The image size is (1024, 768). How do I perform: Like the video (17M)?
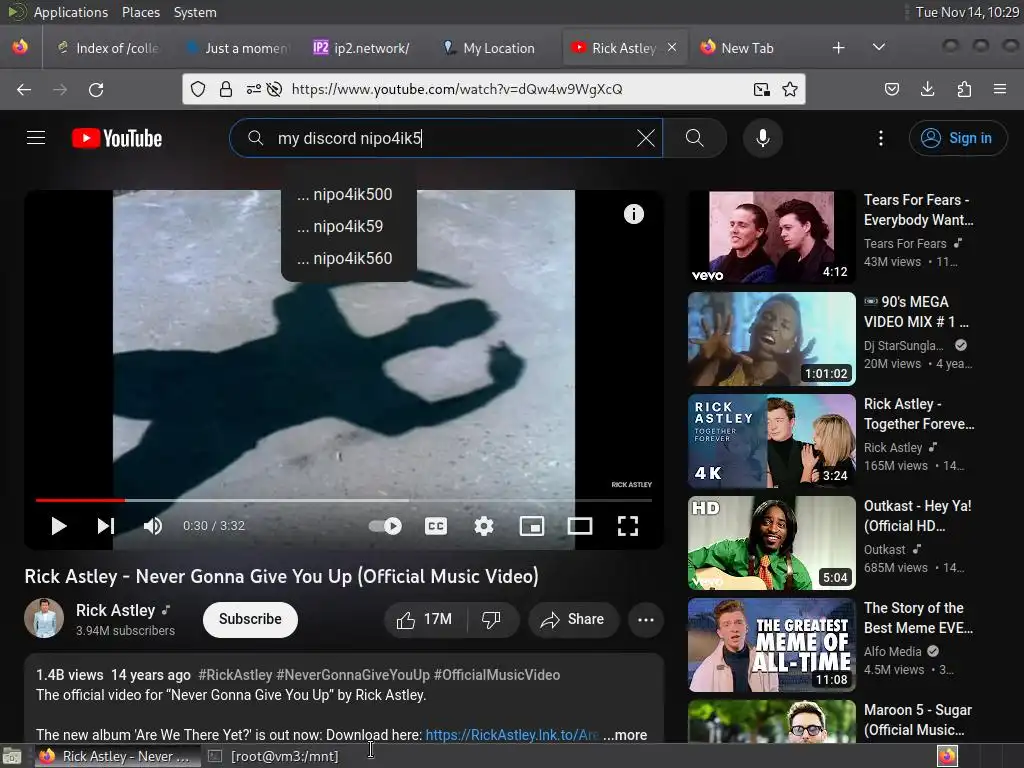click(x=425, y=619)
